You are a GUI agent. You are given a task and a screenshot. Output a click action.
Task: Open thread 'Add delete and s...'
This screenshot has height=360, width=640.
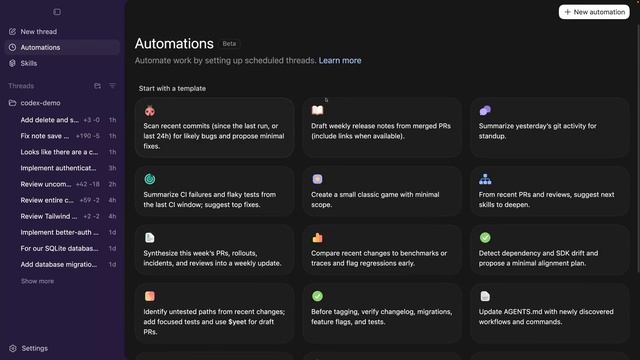click(x=62, y=120)
